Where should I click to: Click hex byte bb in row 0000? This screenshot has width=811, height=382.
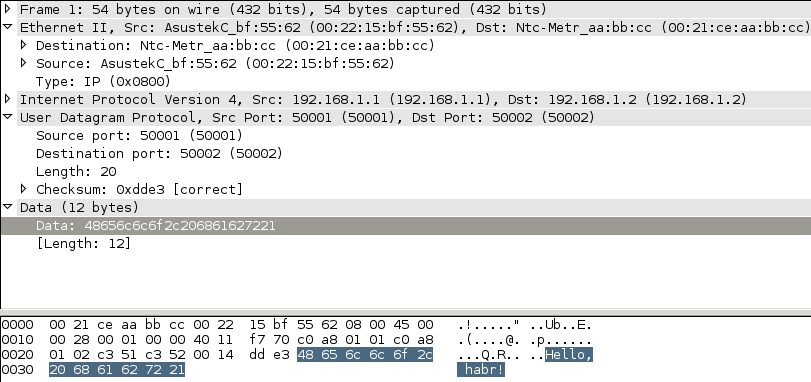154,325
